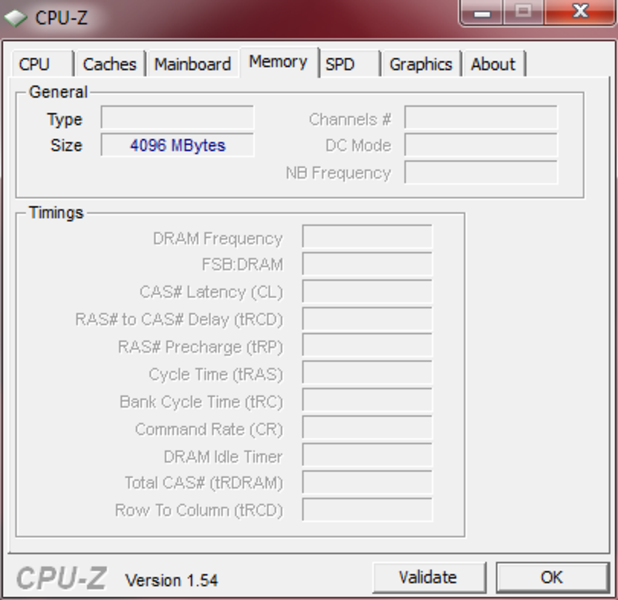618x600 pixels.
Task: Click the DRAM Frequency field
Action: tap(367, 236)
